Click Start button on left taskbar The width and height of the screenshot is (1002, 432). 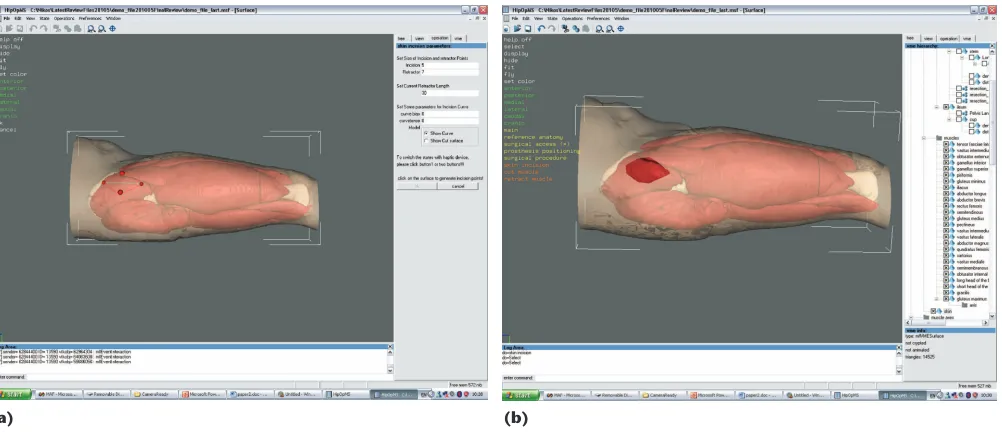click(x=15, y=395)
